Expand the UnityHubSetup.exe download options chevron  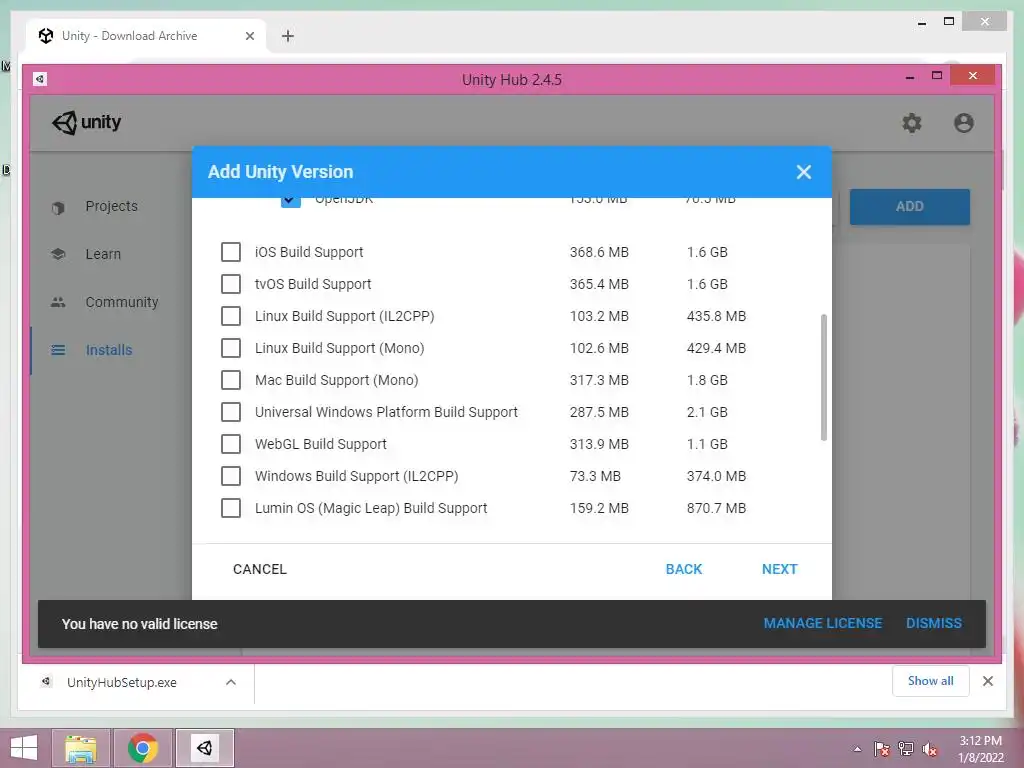pyautogui.click(x=231, y=682)
